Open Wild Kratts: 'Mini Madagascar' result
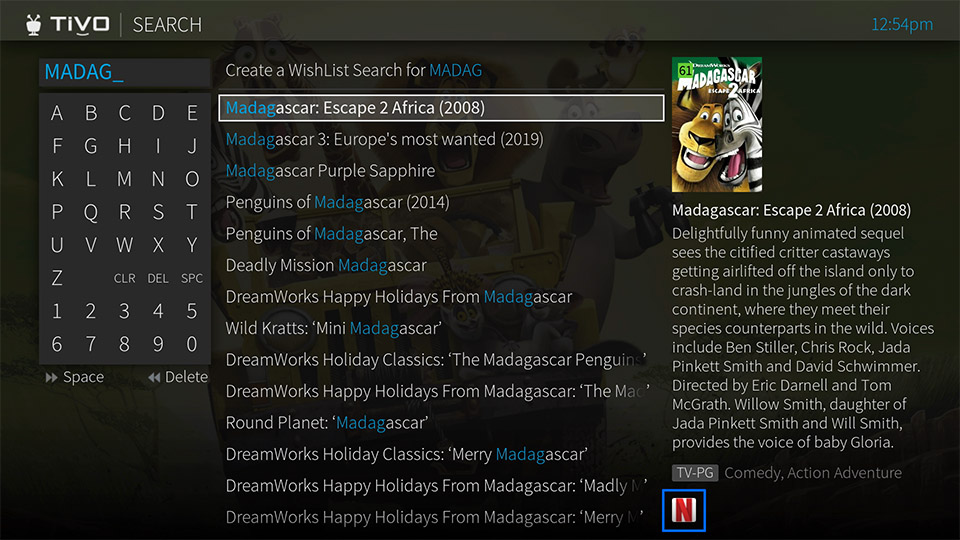 pyautogui.click(x=334, y=329)
